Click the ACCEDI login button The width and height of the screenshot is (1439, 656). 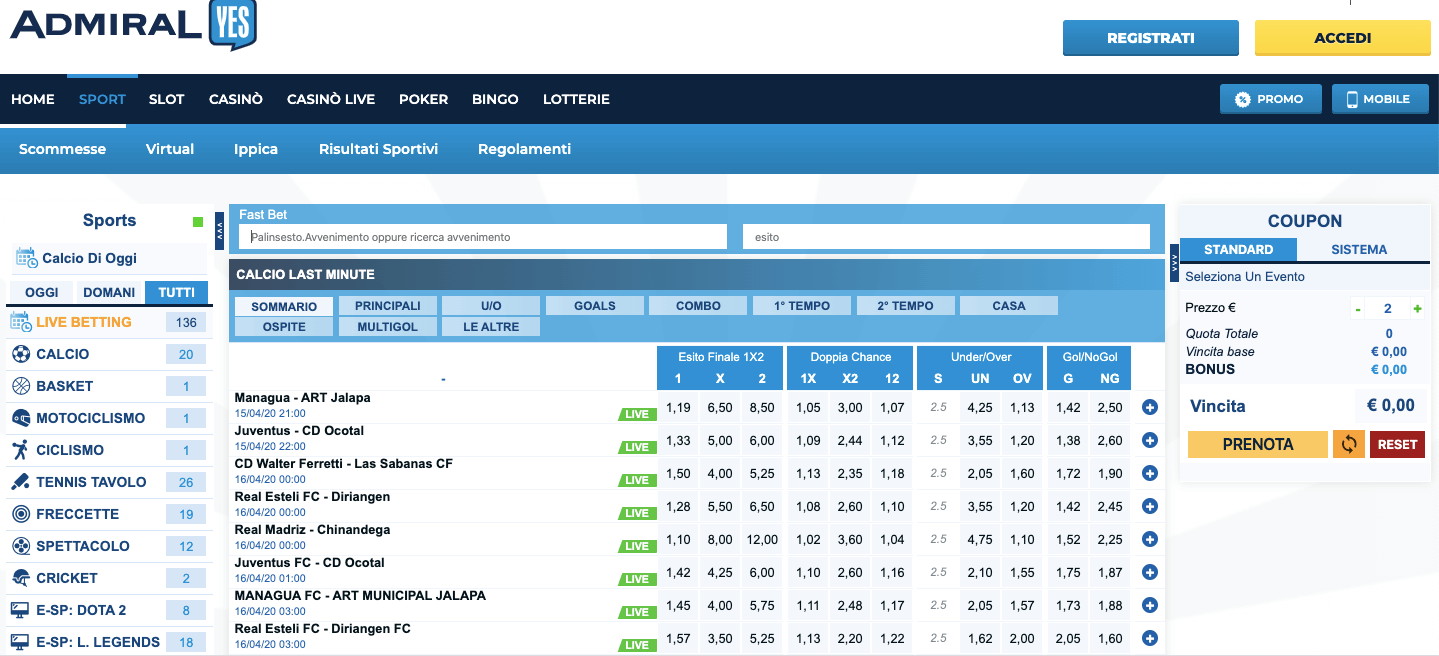1343,38
